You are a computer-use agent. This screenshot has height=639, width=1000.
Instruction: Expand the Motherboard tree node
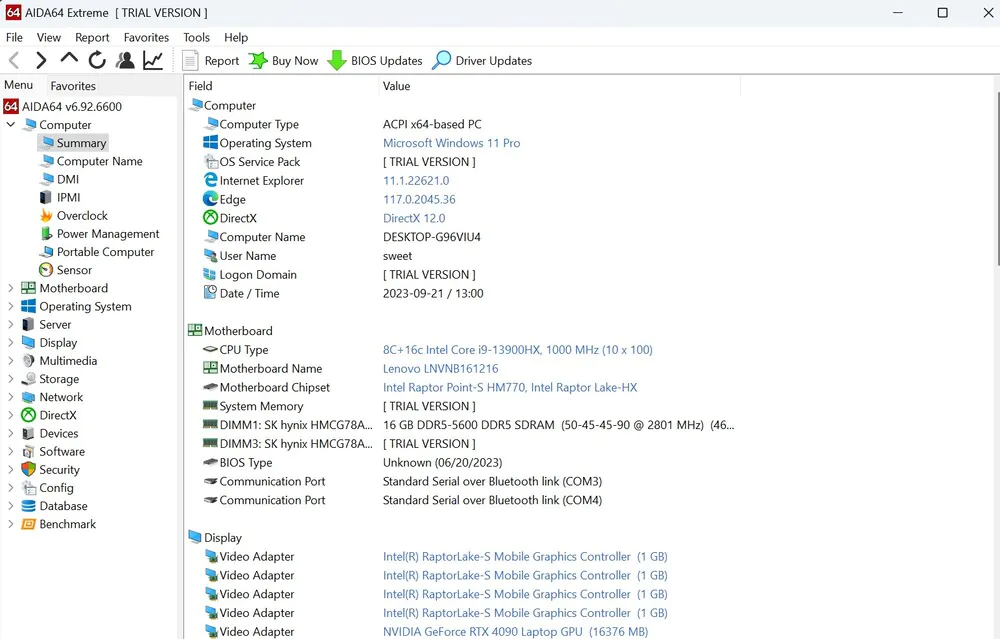(x=10, y=288)
